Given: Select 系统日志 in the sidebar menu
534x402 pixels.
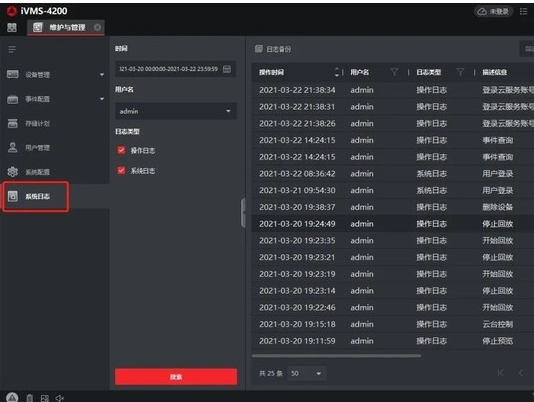Looking at the screenshot, I should [36, 197].
